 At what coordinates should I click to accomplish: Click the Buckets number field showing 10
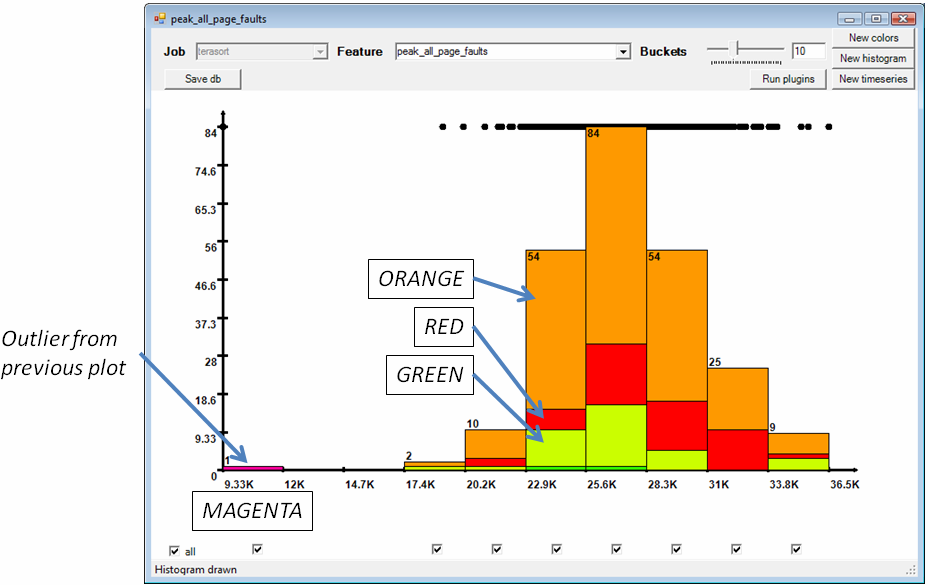(808, 51)
